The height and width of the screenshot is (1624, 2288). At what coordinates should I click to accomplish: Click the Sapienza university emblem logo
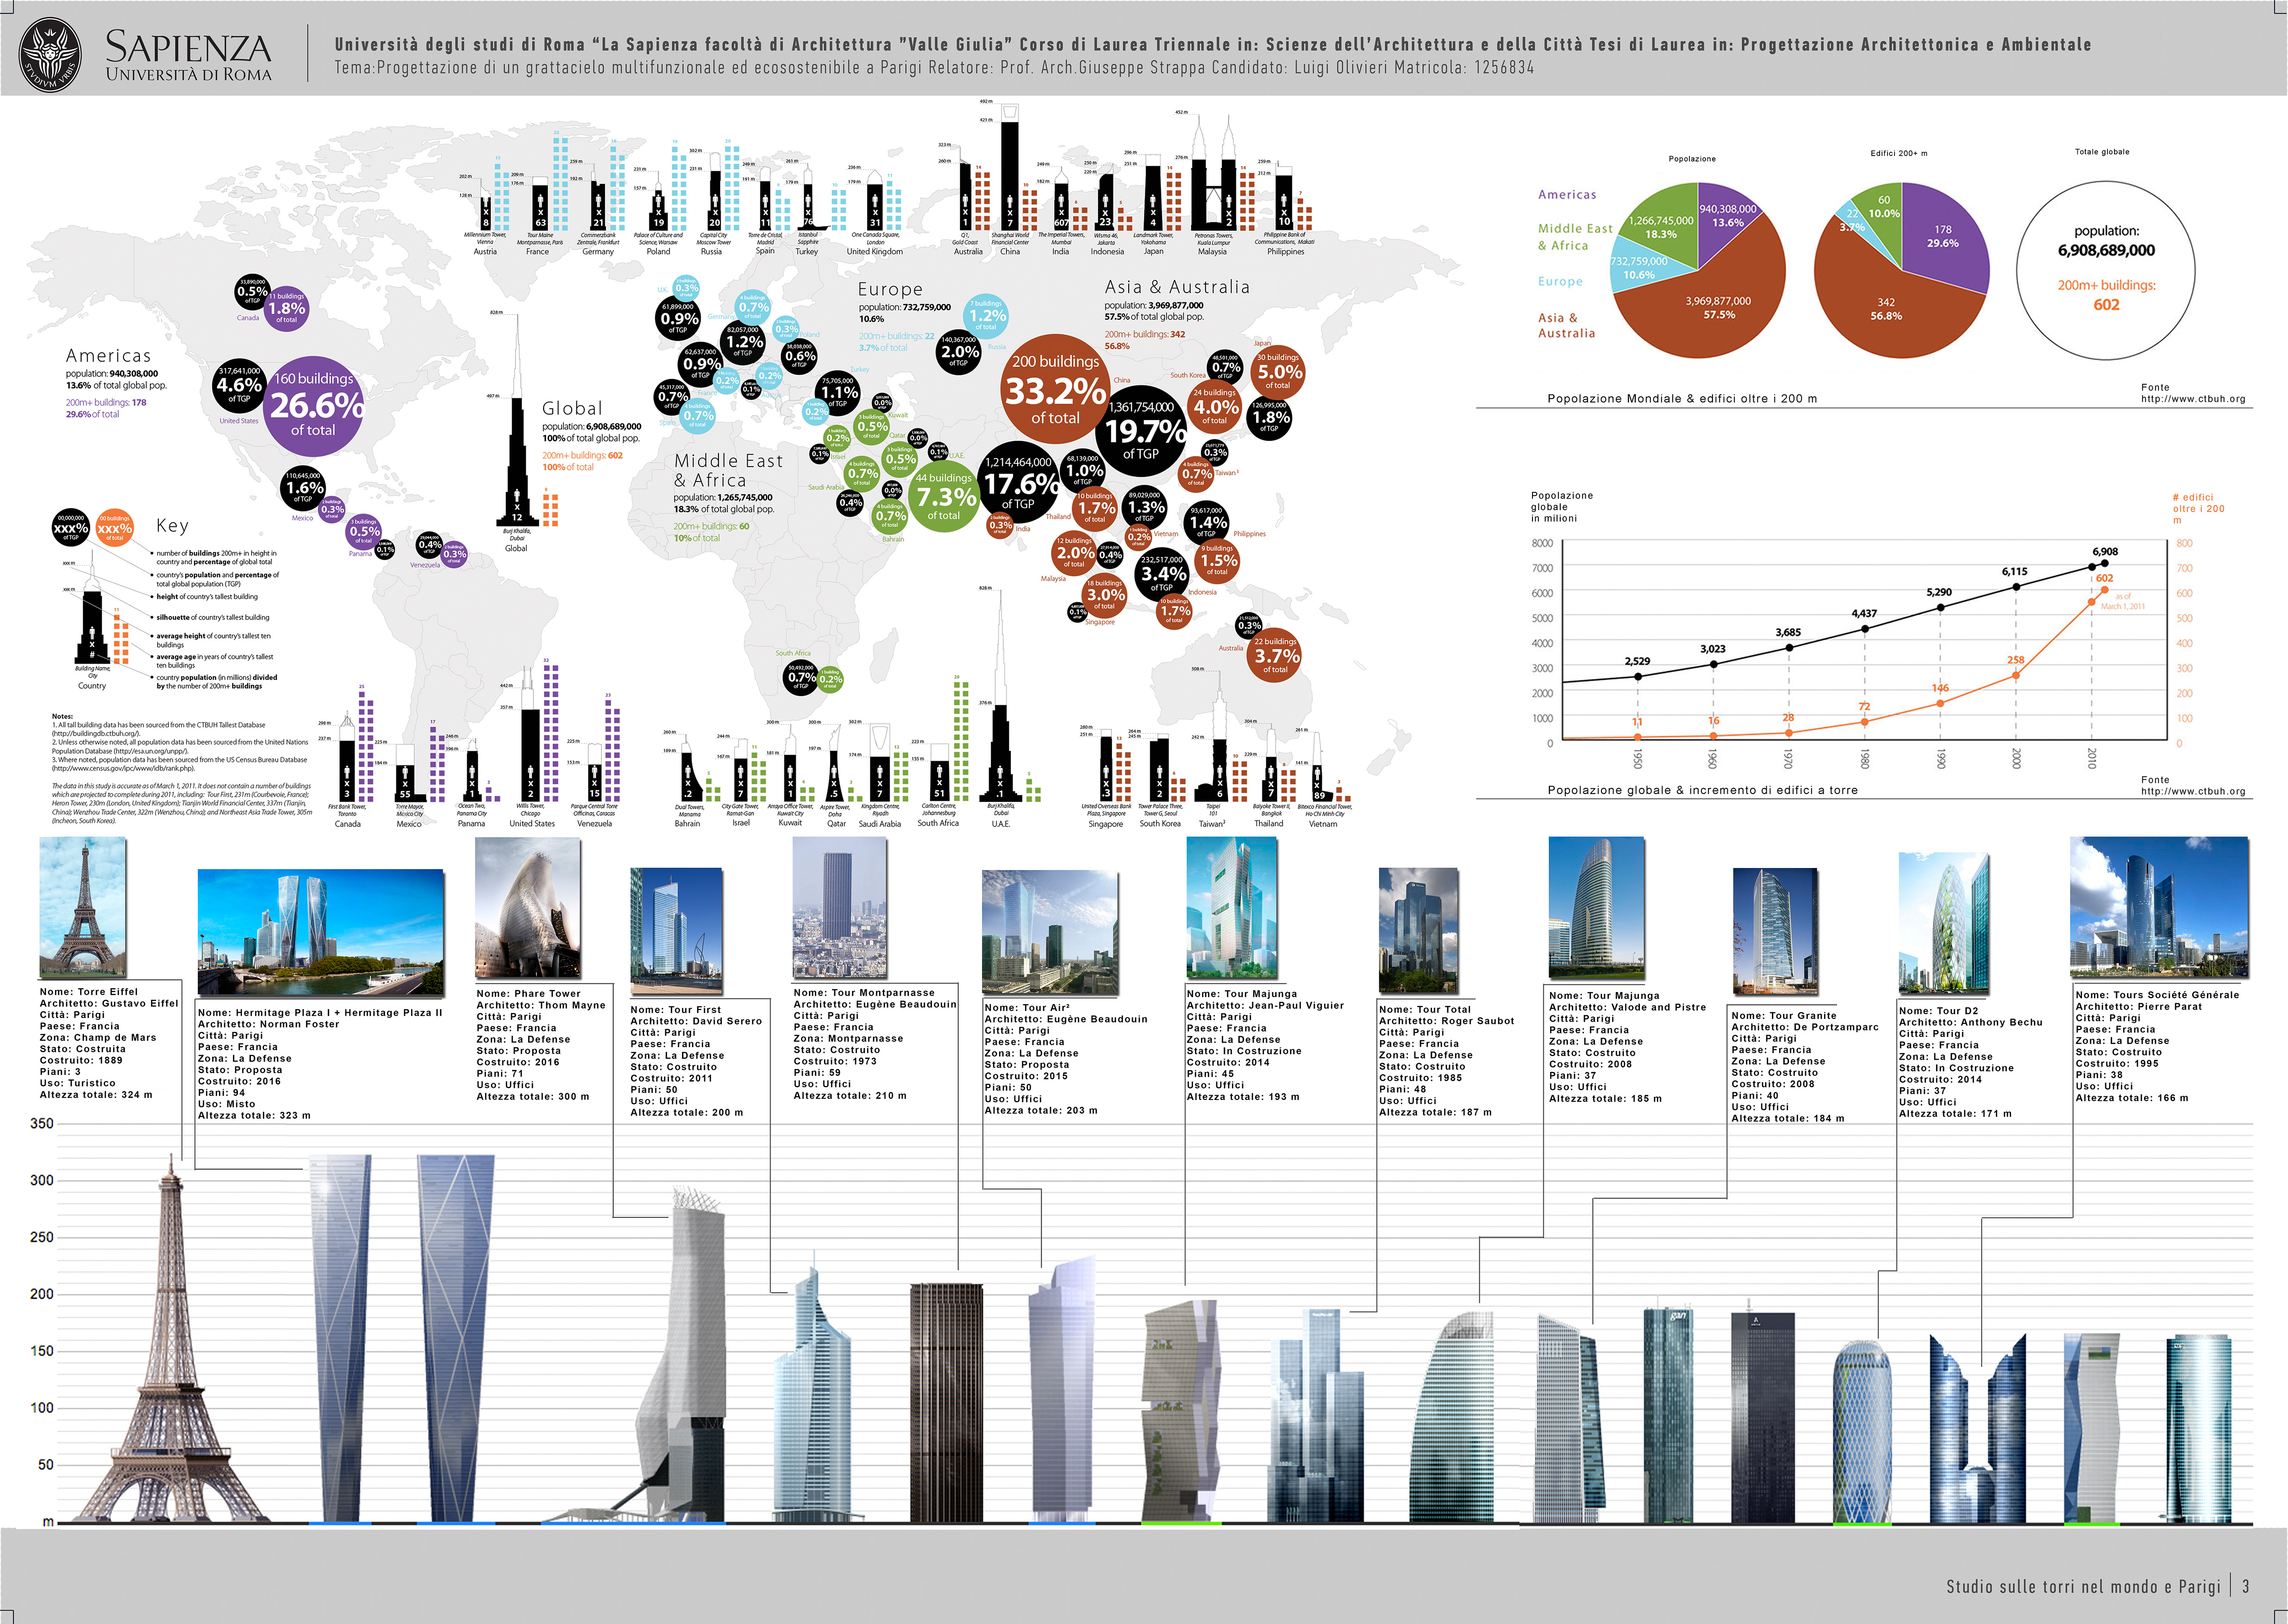coord(52,55)
